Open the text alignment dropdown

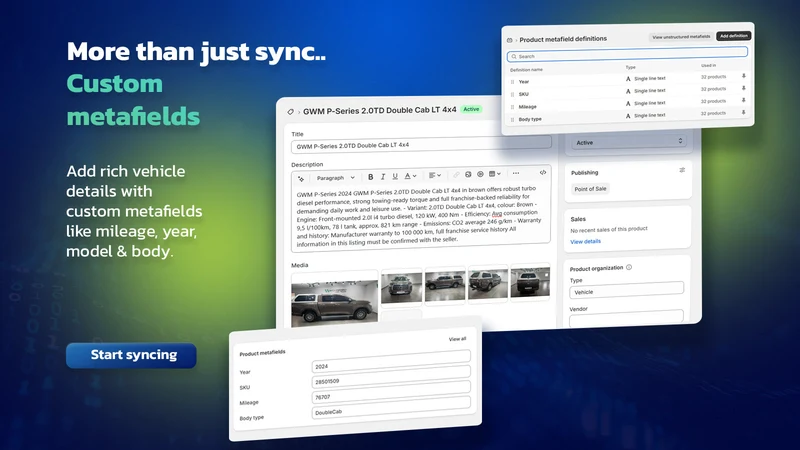click(435, 175)
